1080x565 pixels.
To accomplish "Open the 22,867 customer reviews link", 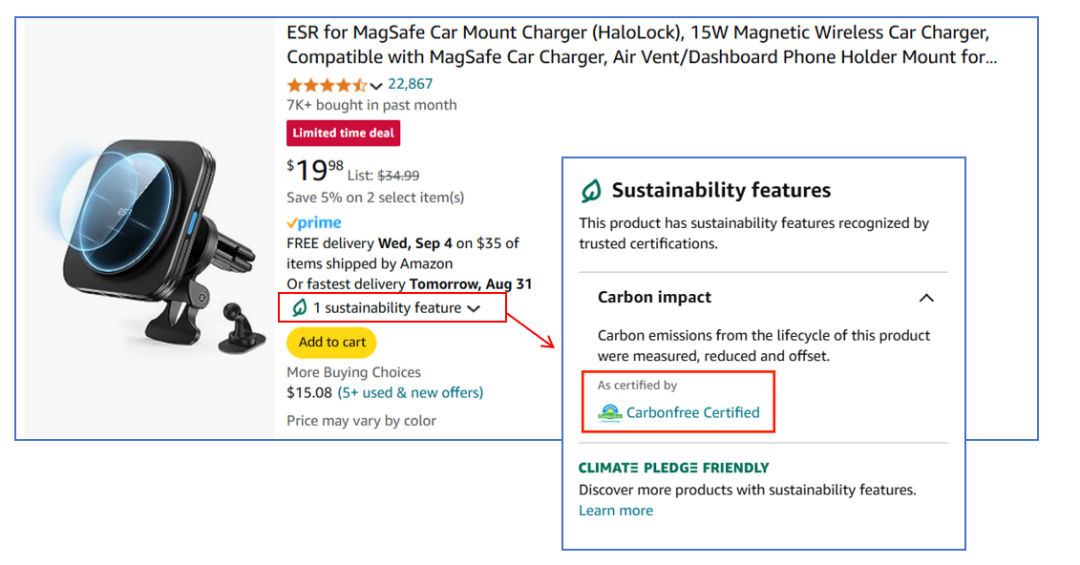I will point(410,84).
